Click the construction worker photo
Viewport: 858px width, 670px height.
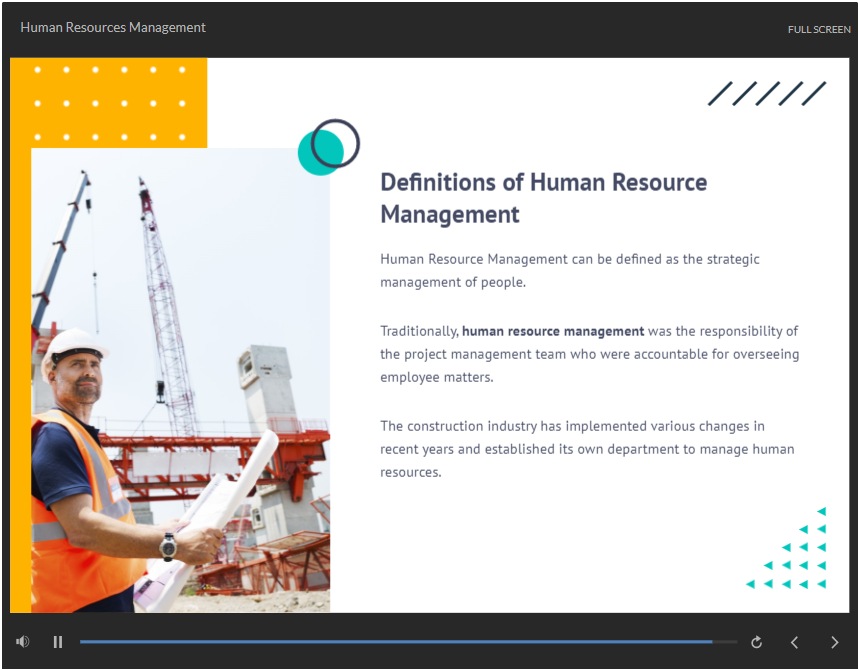click(x=180, y=380)
